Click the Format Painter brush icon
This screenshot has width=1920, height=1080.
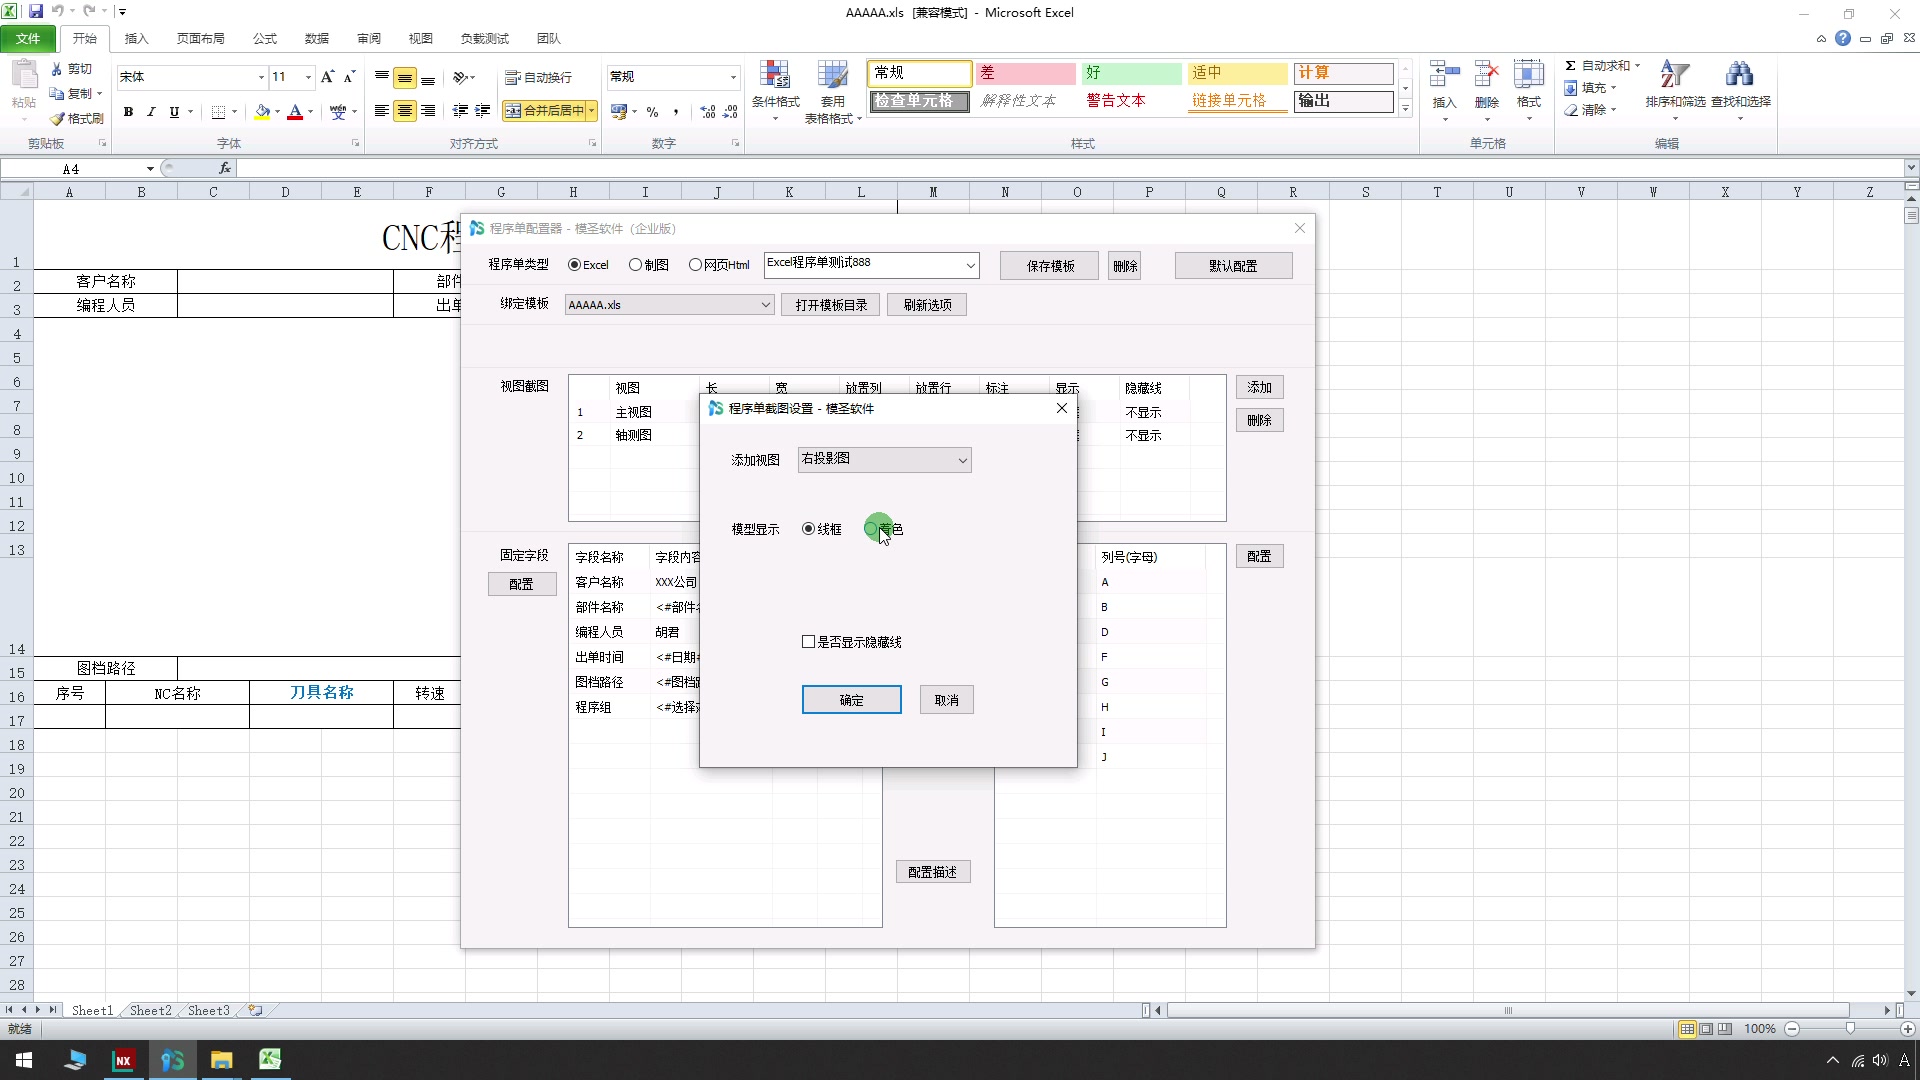[57, 118]
